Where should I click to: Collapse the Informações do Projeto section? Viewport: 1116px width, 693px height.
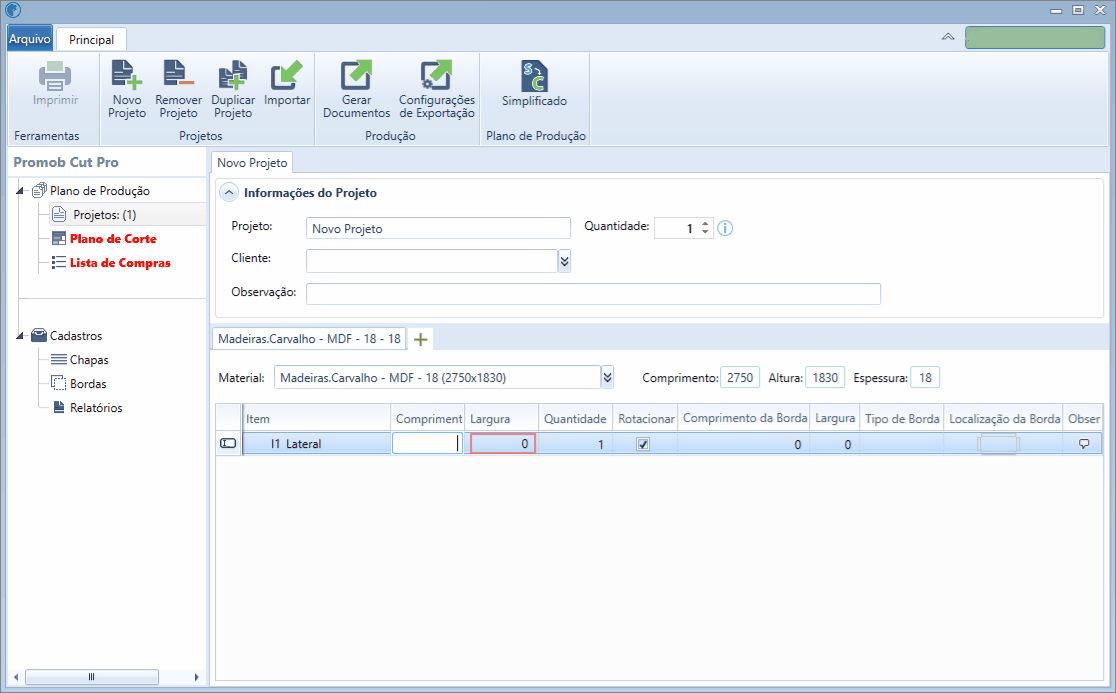tap(228, 193)
